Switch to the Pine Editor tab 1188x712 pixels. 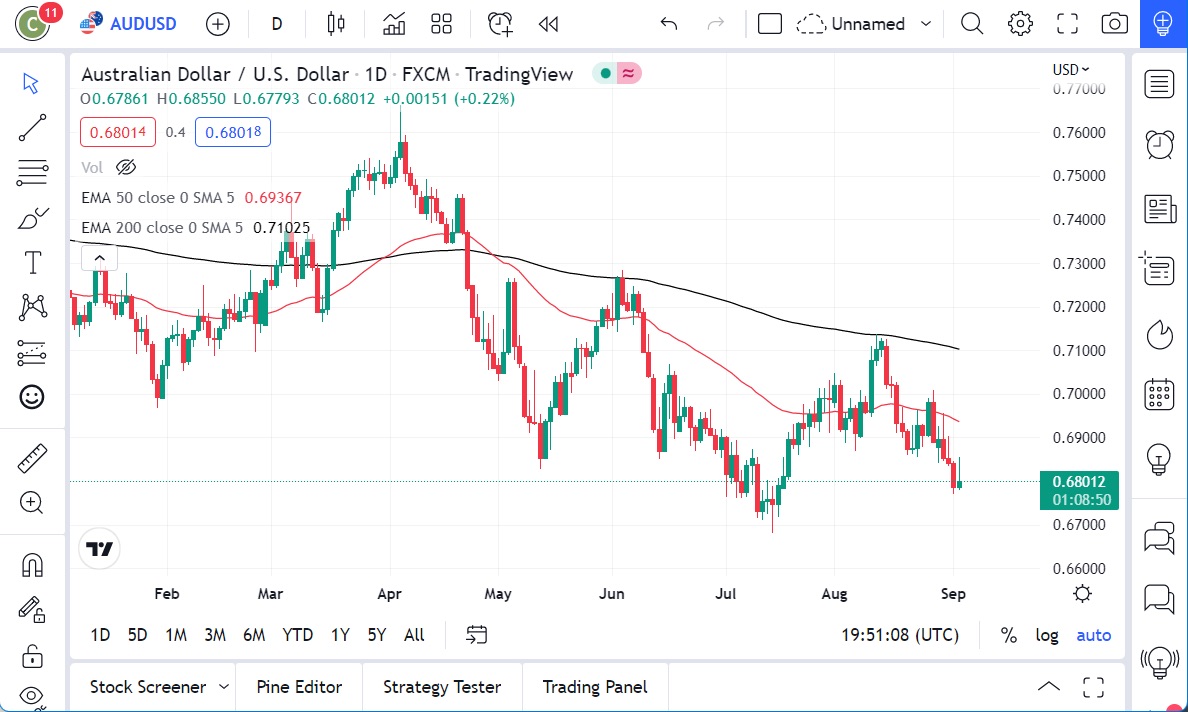pyautogui.click(x=299, y=687)
